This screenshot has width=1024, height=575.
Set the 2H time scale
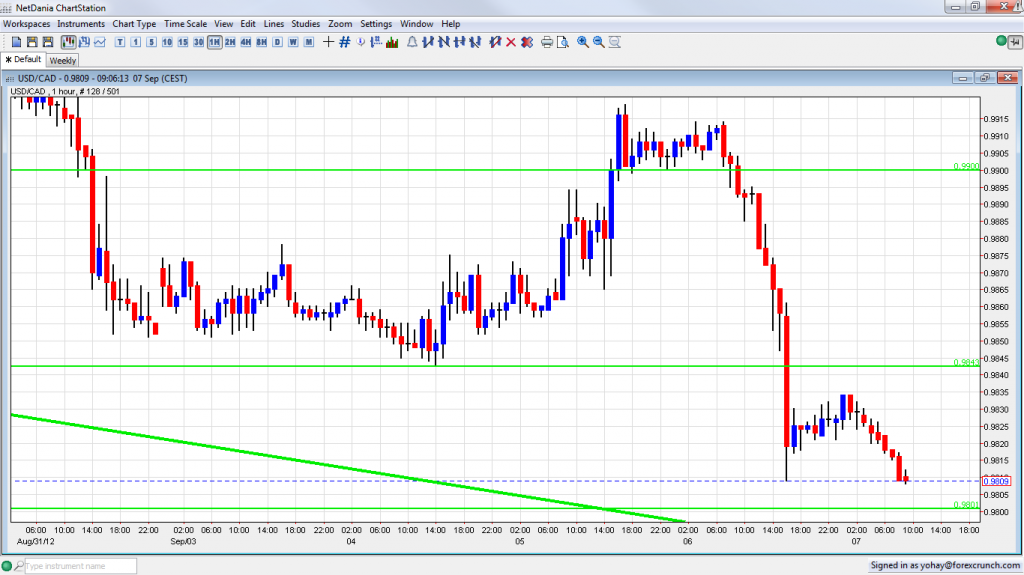coord(230,42)
